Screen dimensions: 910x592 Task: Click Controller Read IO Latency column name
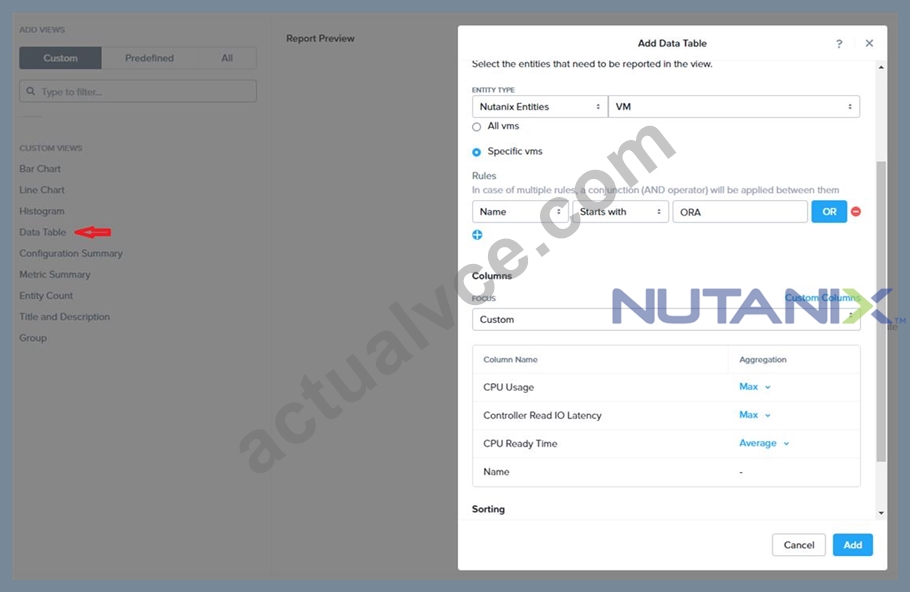coord(542,416)
